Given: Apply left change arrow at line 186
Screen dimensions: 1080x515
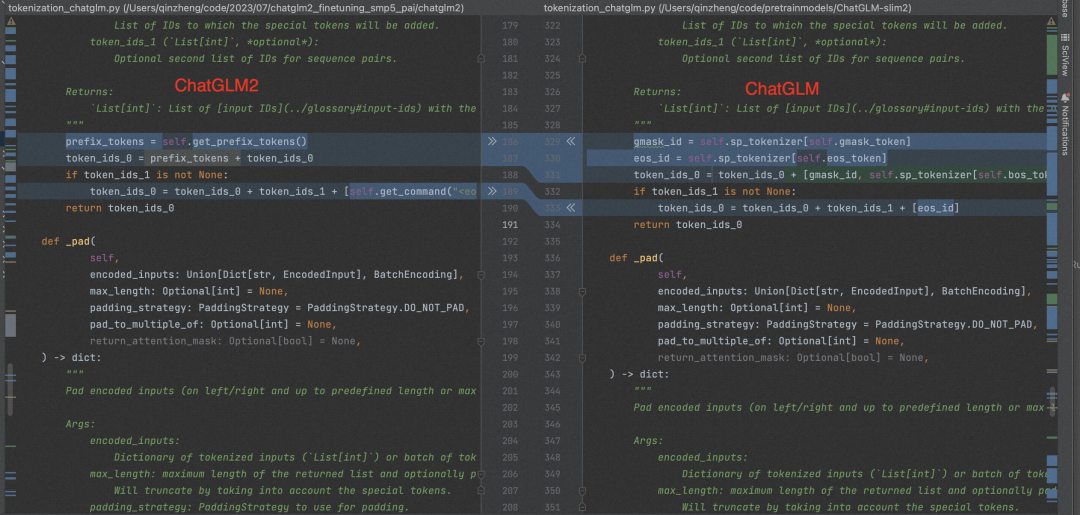Looking at the screenshot, I should pos(491,142).
